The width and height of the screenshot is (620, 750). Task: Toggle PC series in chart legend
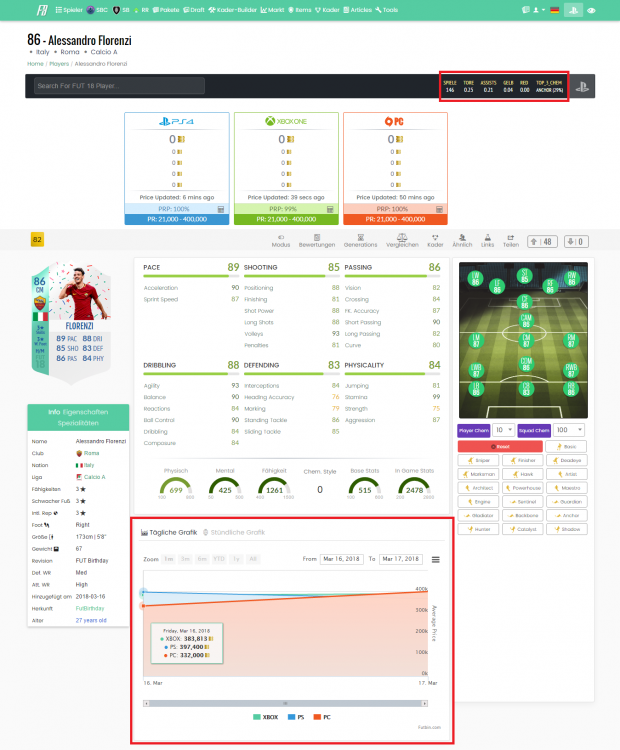point(322,717)
